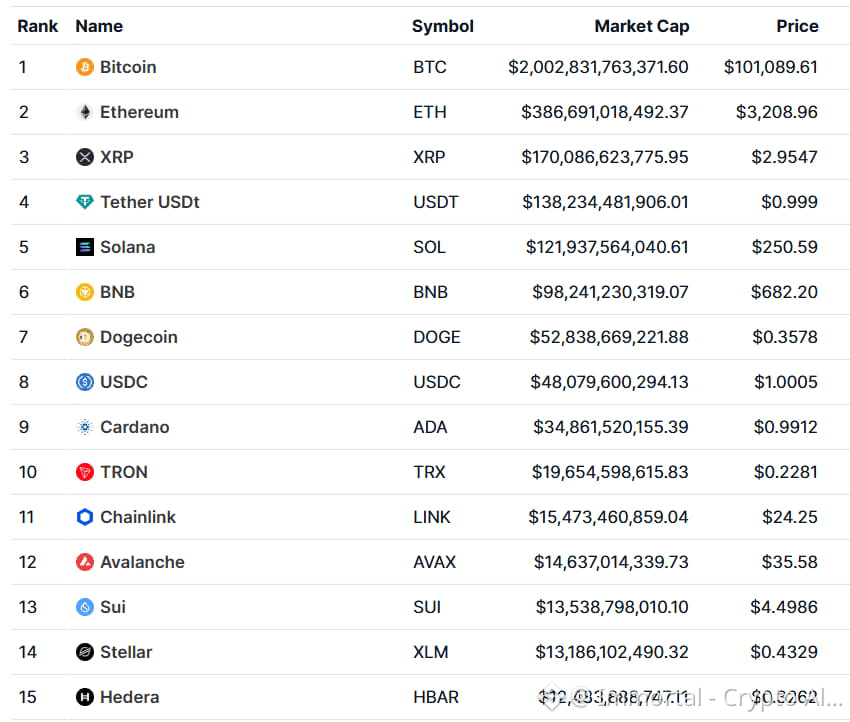The image size is (850, 722).
Task: Open the Stellar name link
Action: 126,652
